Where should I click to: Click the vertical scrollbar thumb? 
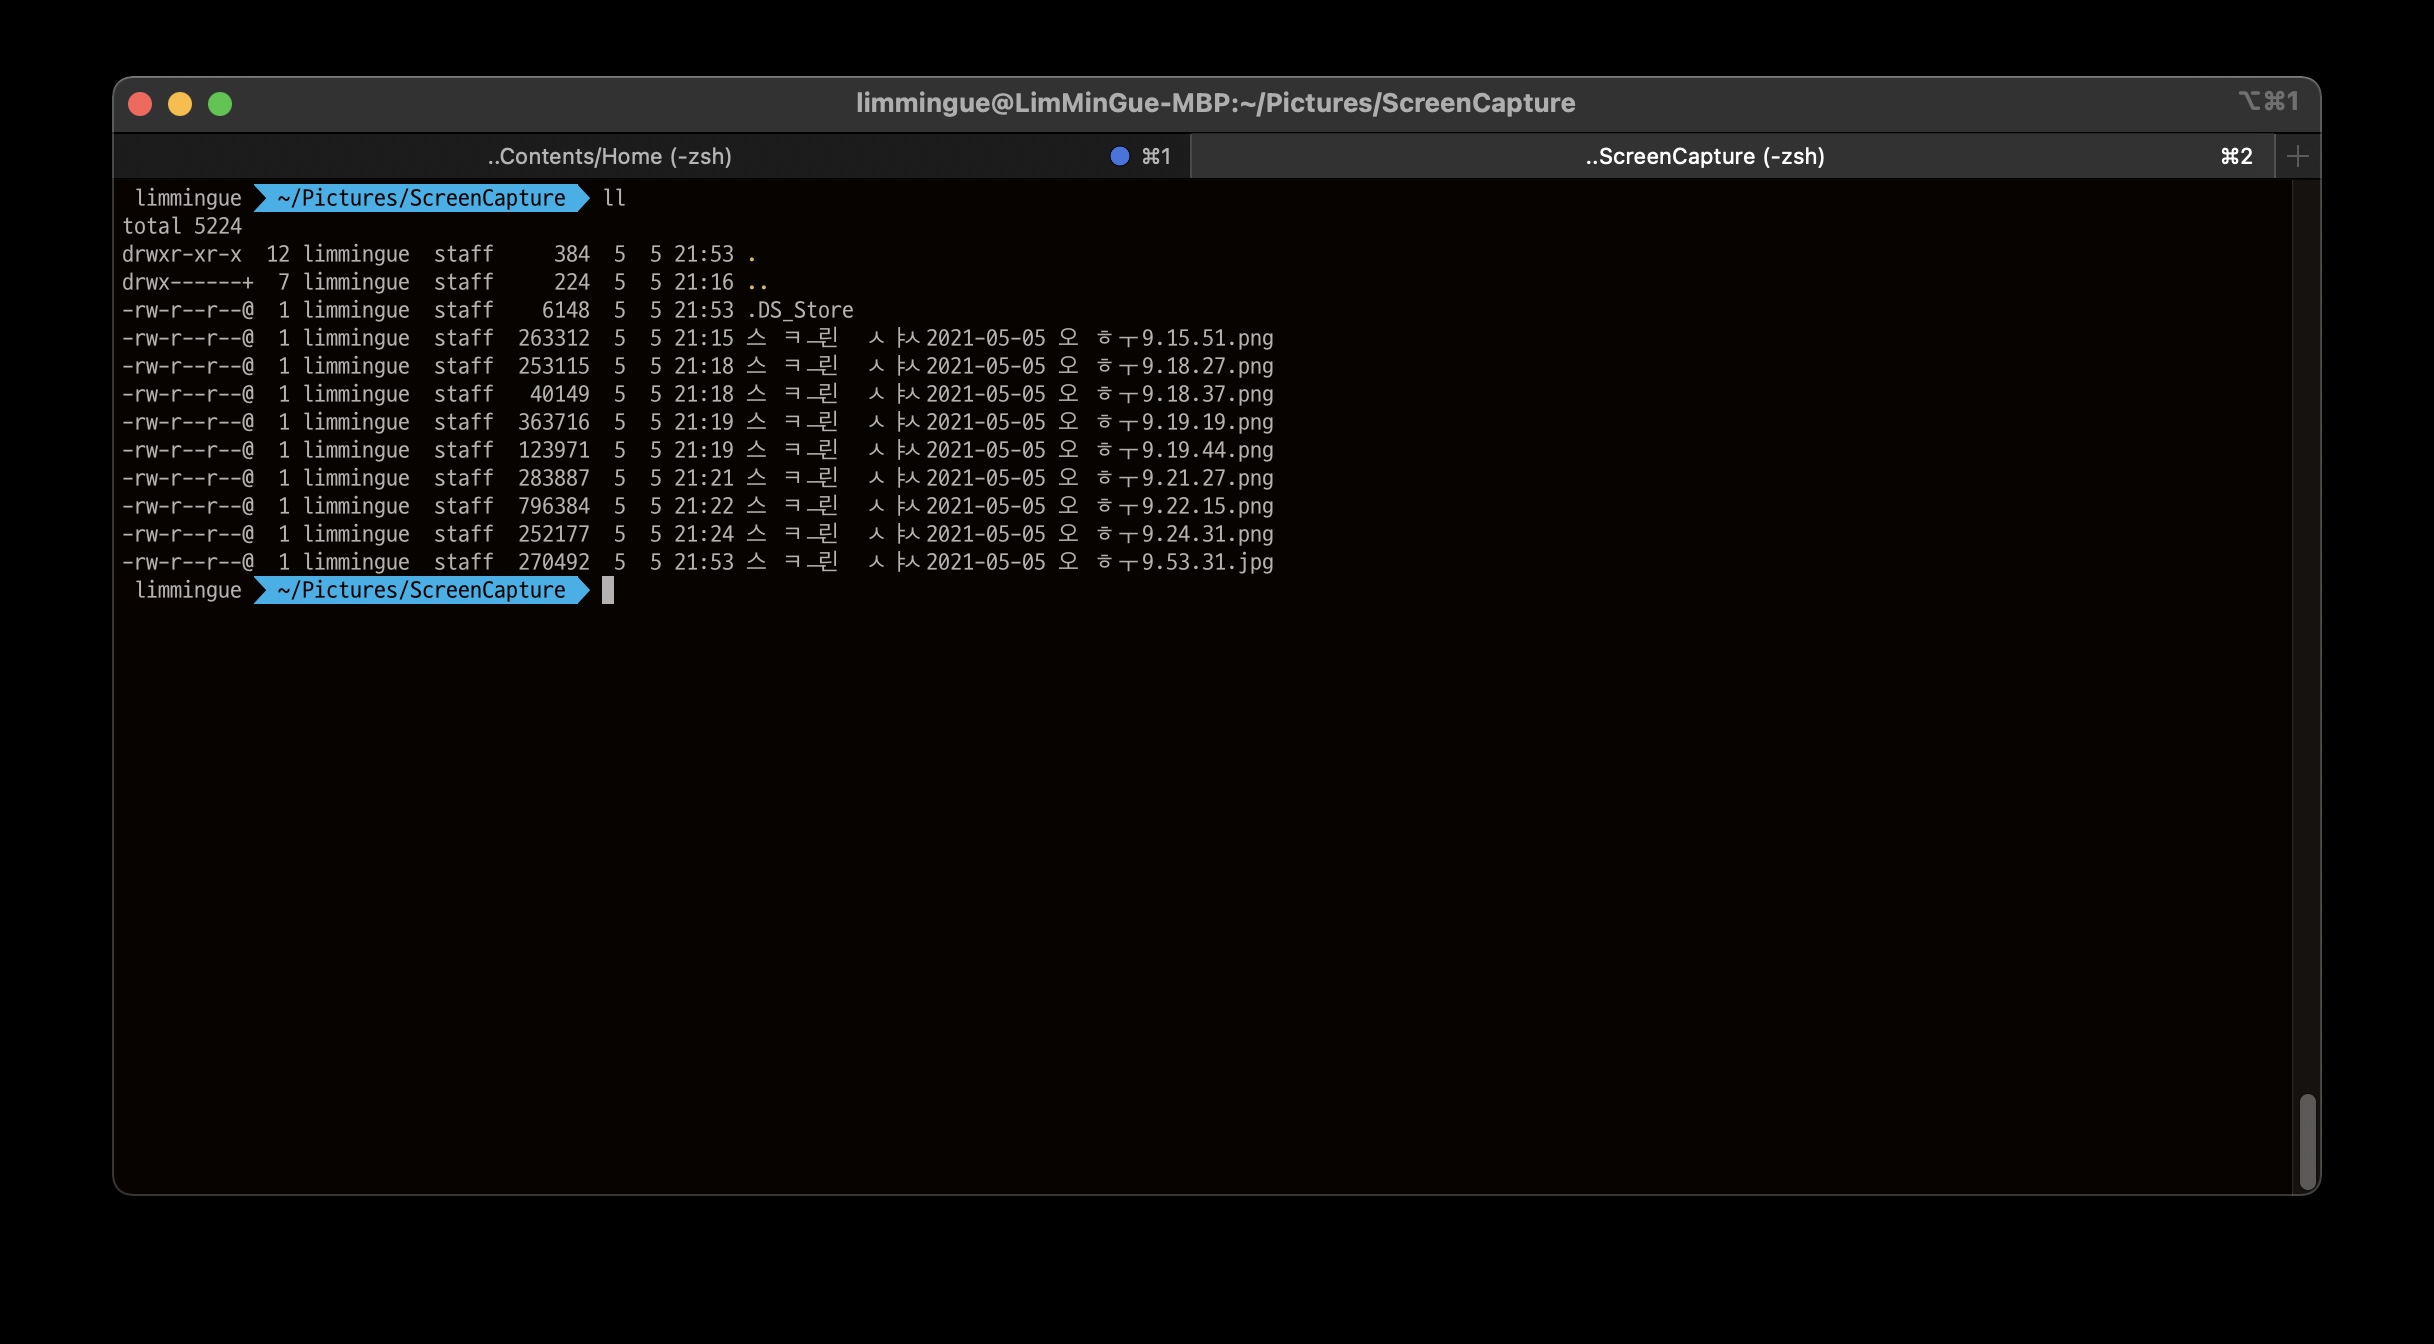(2306, 1140)
